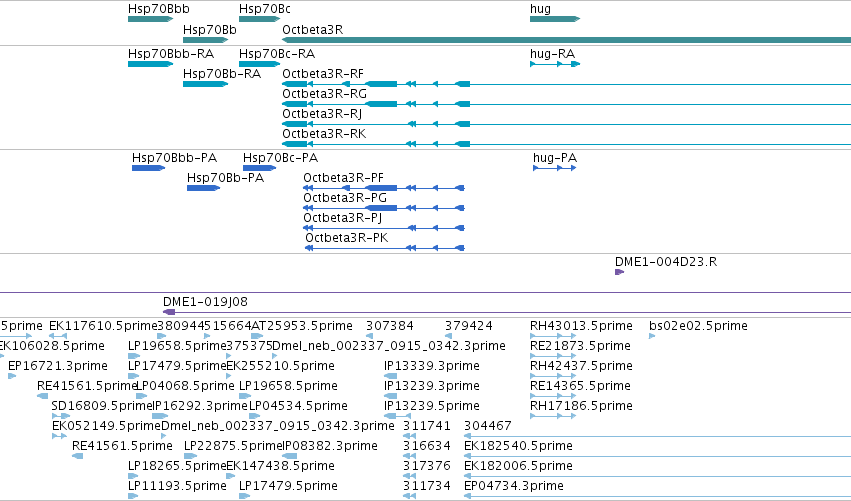
Task: Select the SD16809.5prime EST label
Action: pyautogui.click(x=103, y=406)
